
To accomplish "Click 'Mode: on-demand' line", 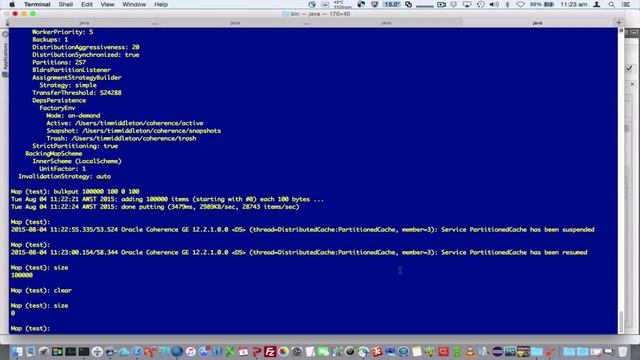I will (x=73, y=116).
